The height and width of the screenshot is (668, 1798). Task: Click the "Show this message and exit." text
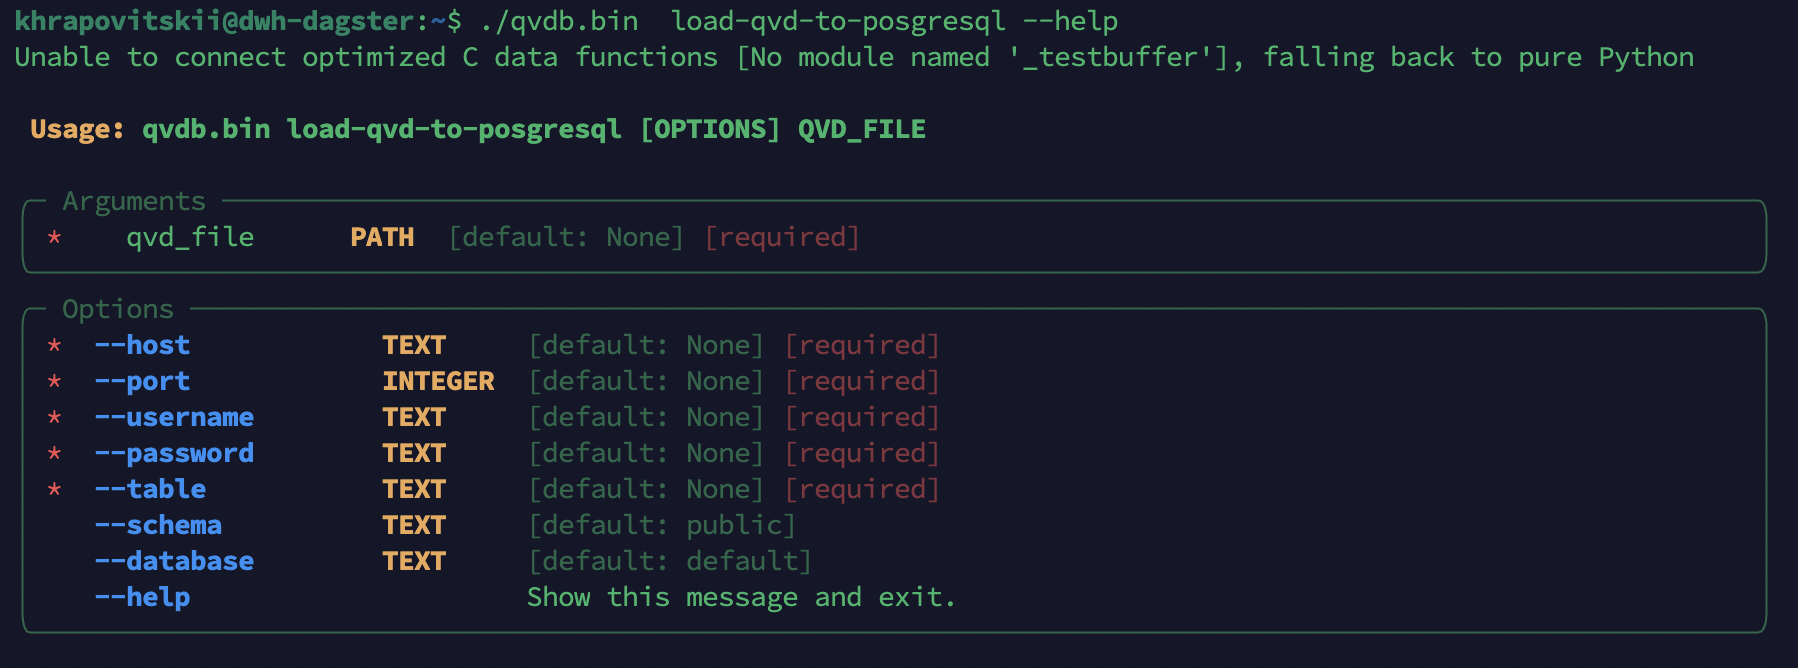pos(741,598)
